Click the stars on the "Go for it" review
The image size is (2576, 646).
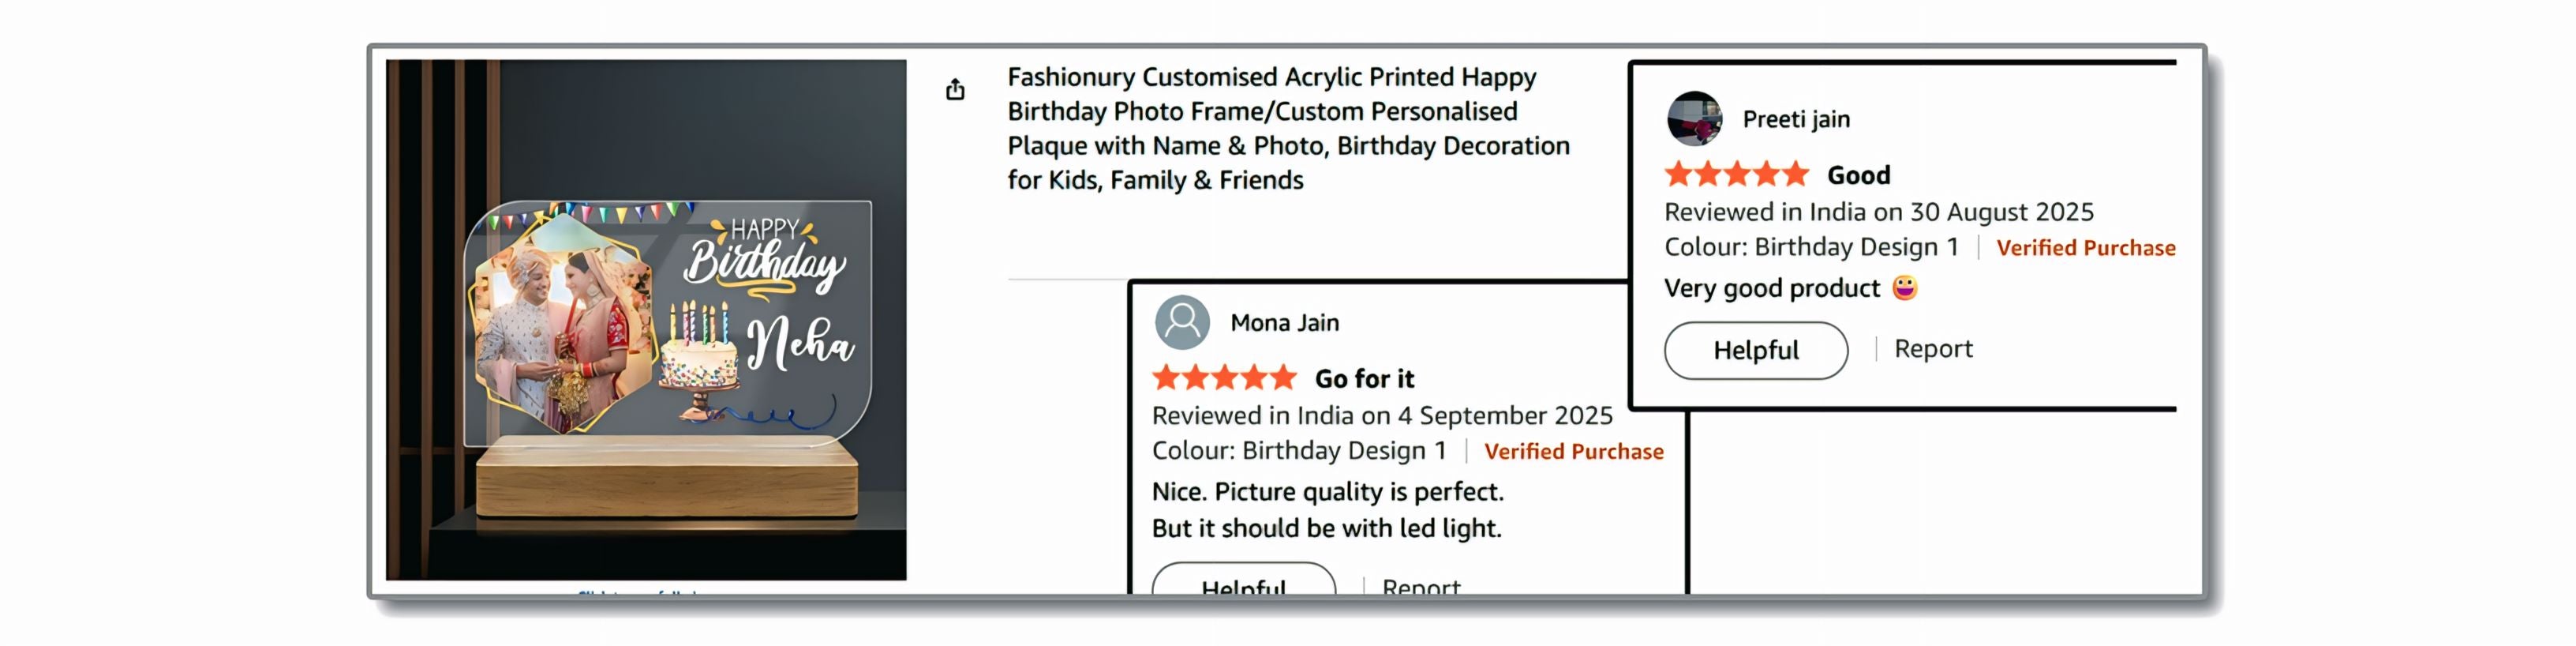[1224, 378]
